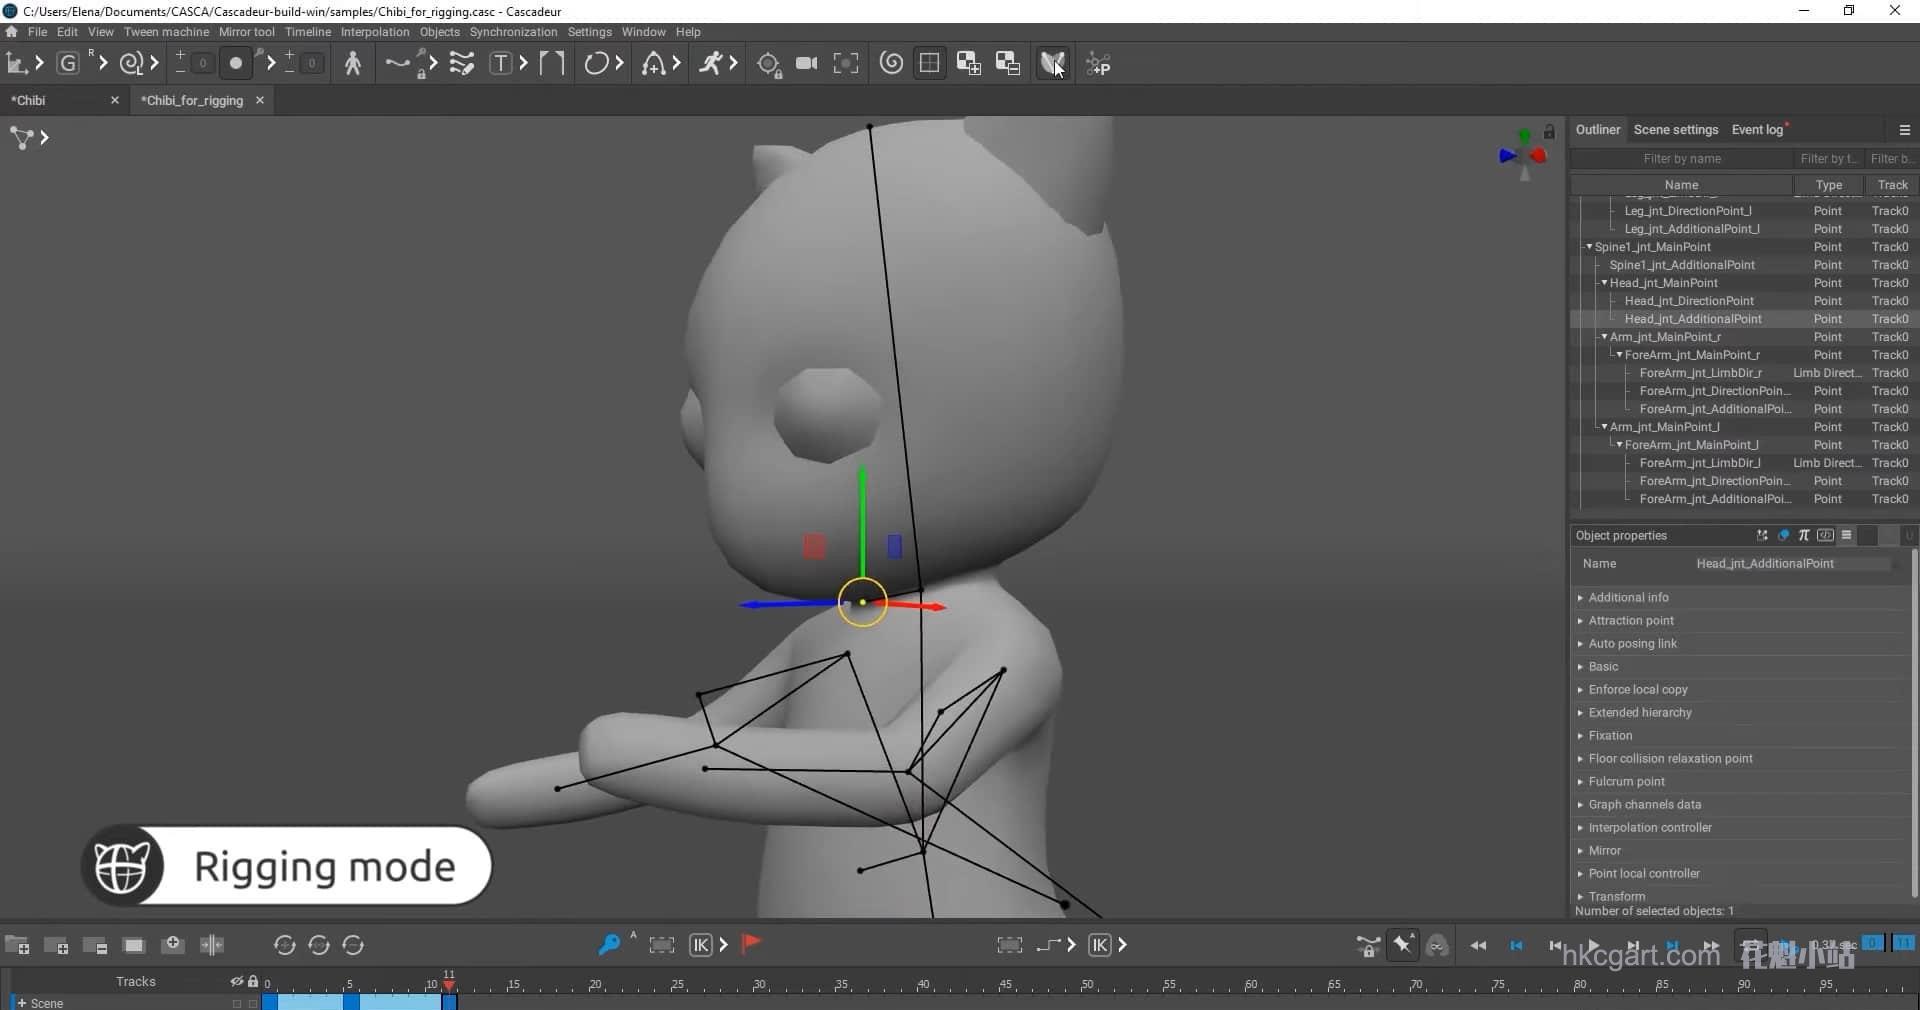Expand the Scene track plus icon

[x=21, y=1003]
